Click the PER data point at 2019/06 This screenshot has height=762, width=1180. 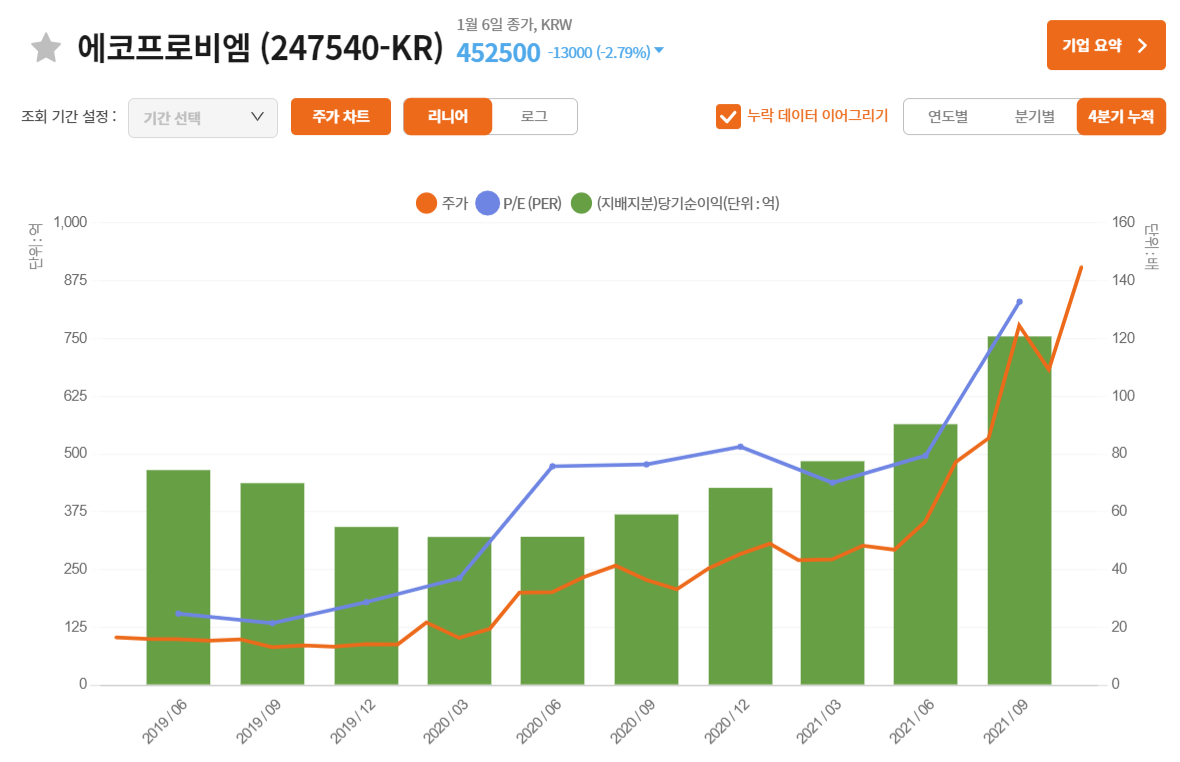pos(178,614)
